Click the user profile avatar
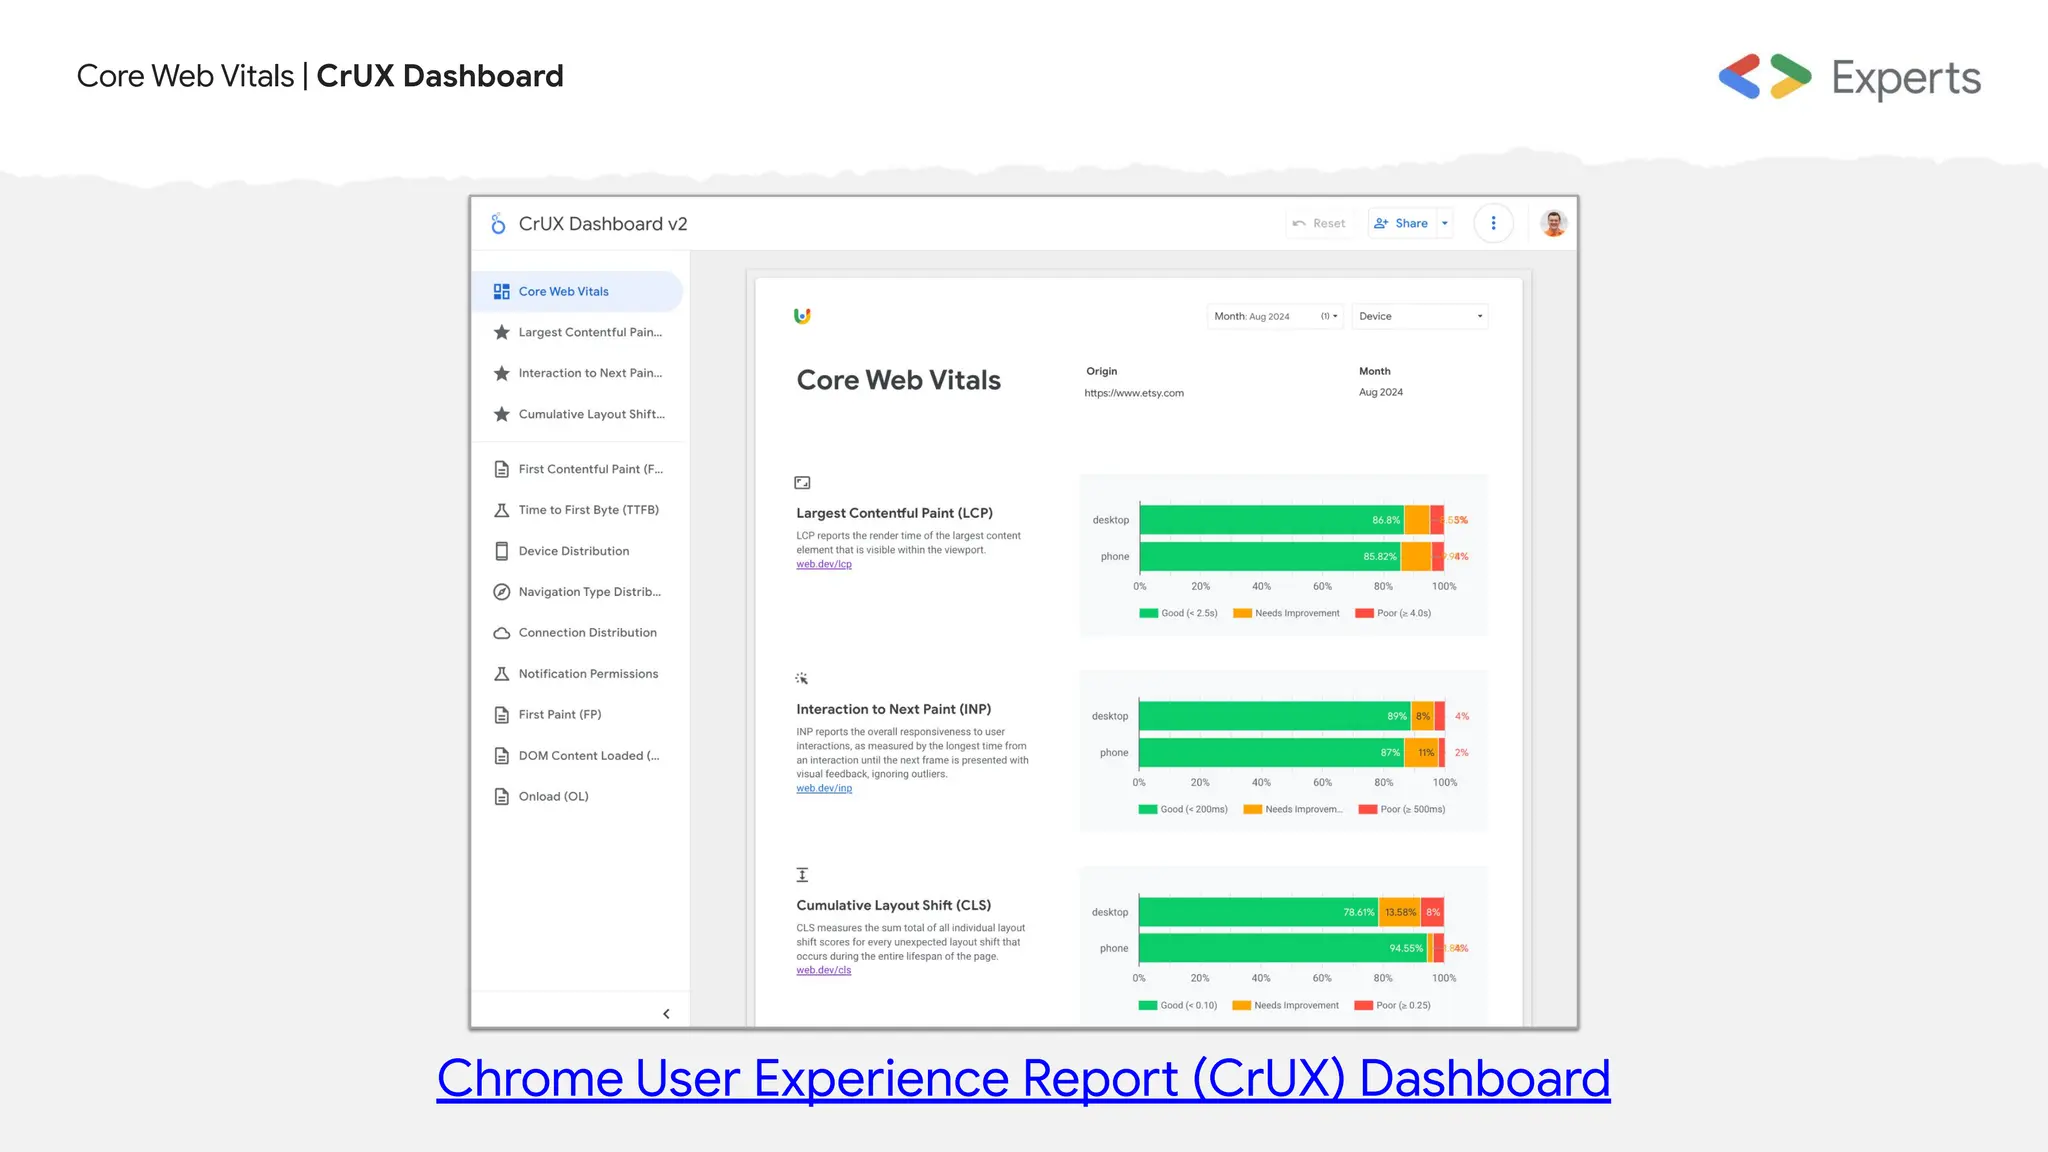2048x1152 pixels. [x=1553, y=223]
